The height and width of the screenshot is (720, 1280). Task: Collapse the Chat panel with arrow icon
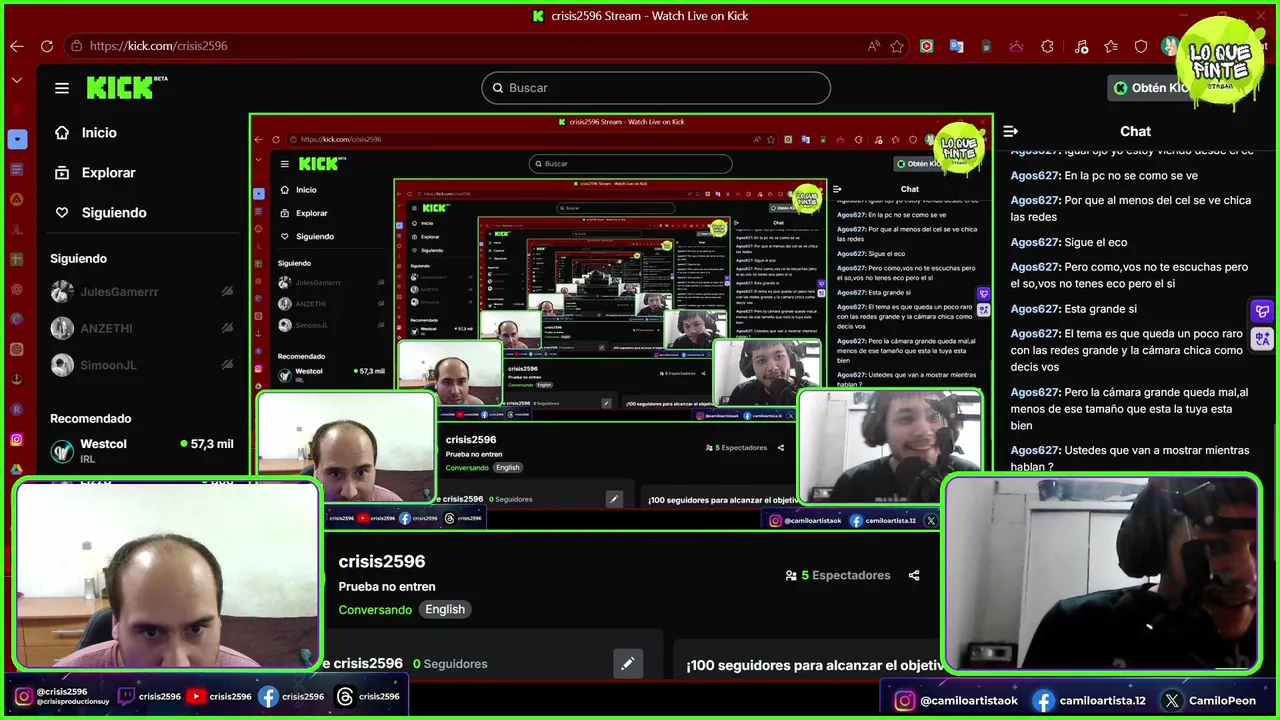[1011, 131]
